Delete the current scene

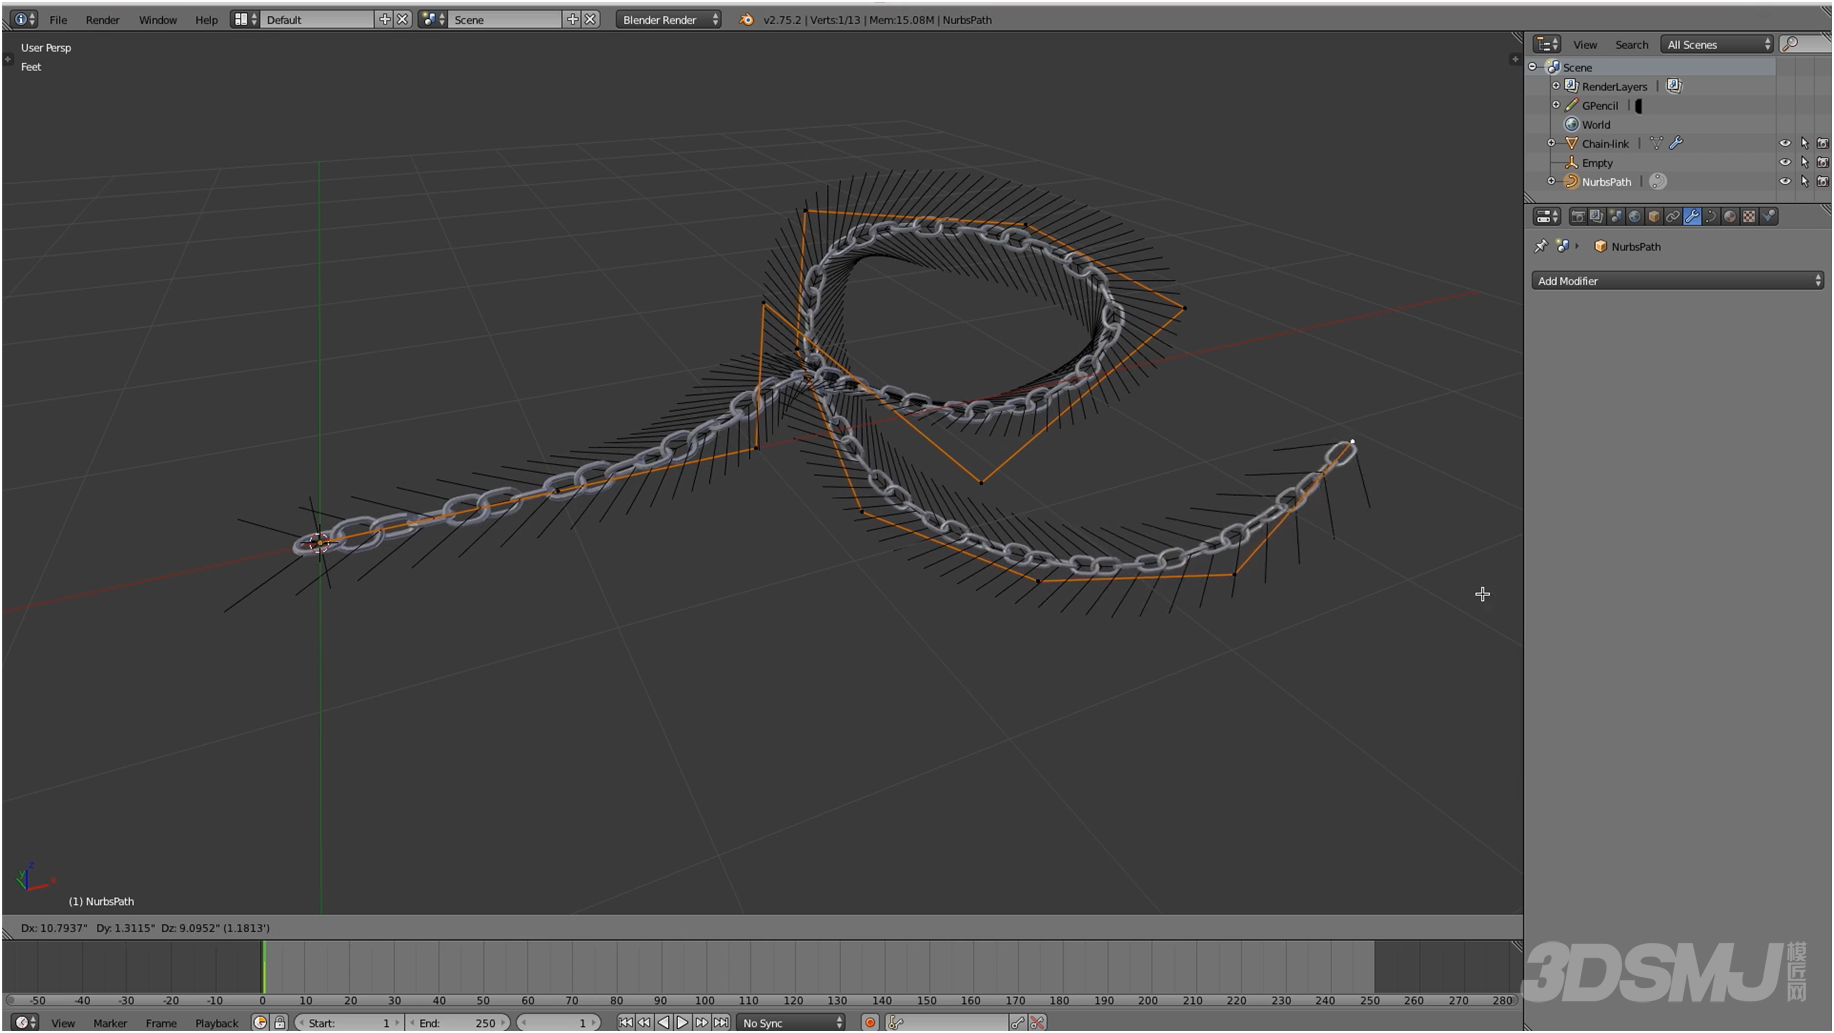click(590, 19)
